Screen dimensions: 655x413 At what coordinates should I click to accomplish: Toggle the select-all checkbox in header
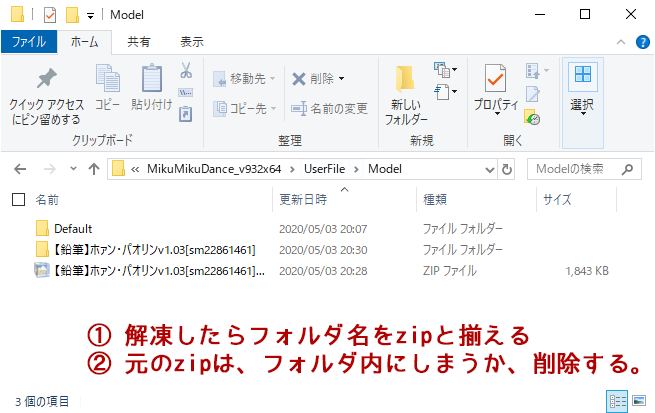point(18,199)
